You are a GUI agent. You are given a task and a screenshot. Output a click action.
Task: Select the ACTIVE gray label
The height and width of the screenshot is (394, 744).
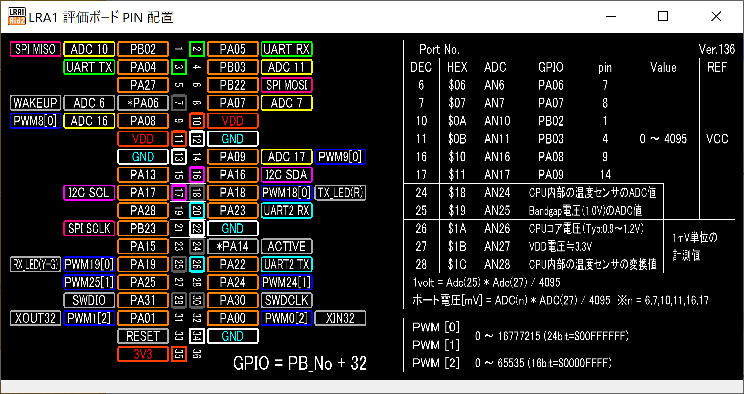pyautogui.click(x=287, y=246)
